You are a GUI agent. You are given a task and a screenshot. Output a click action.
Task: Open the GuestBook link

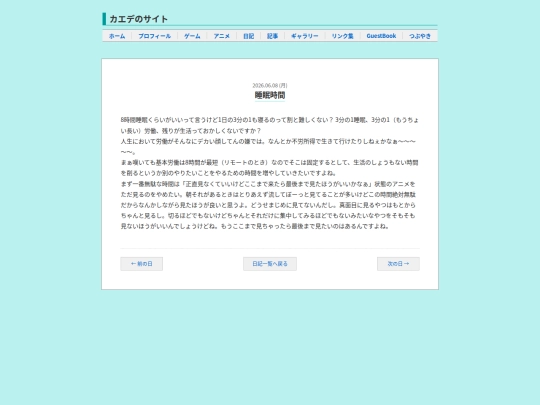[381, 36]
